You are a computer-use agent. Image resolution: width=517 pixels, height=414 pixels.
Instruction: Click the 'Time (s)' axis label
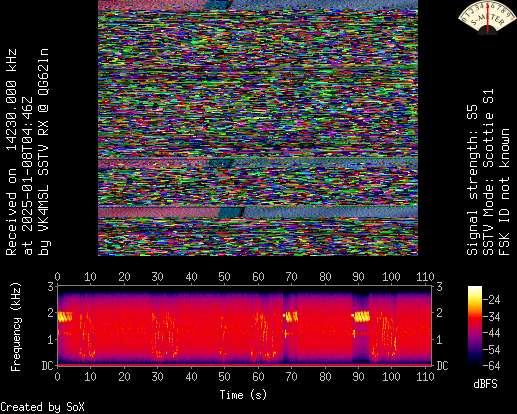[x=243, y=395]
